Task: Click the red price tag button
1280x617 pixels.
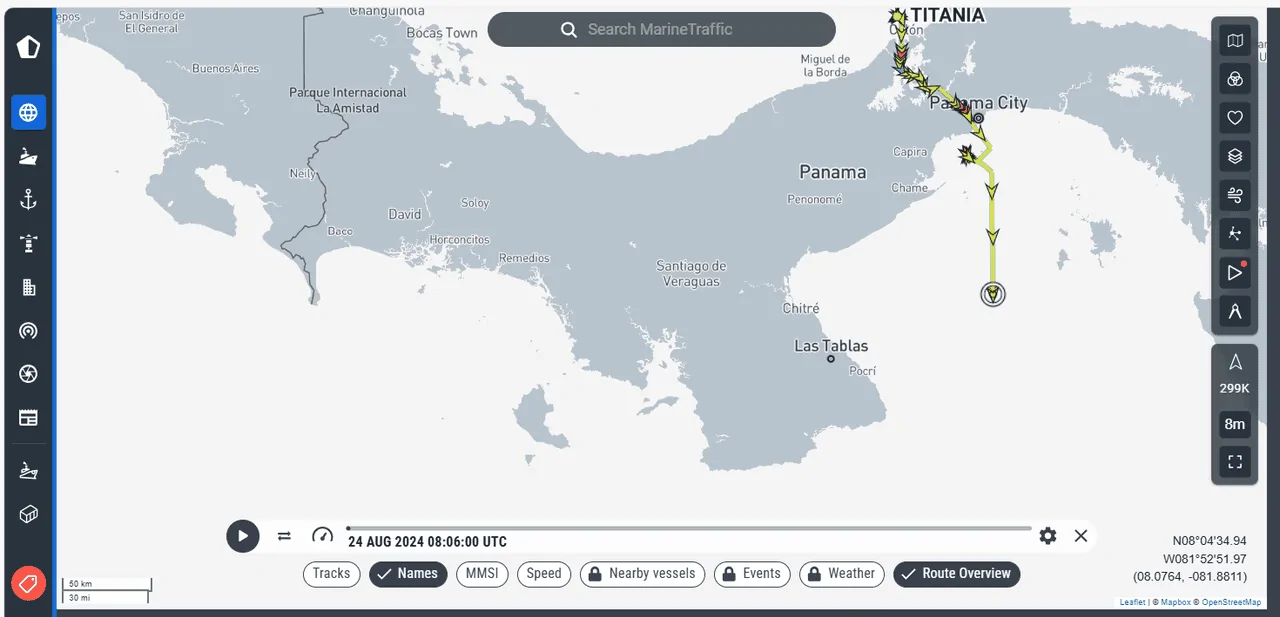Action: click(x=28, y=583)
